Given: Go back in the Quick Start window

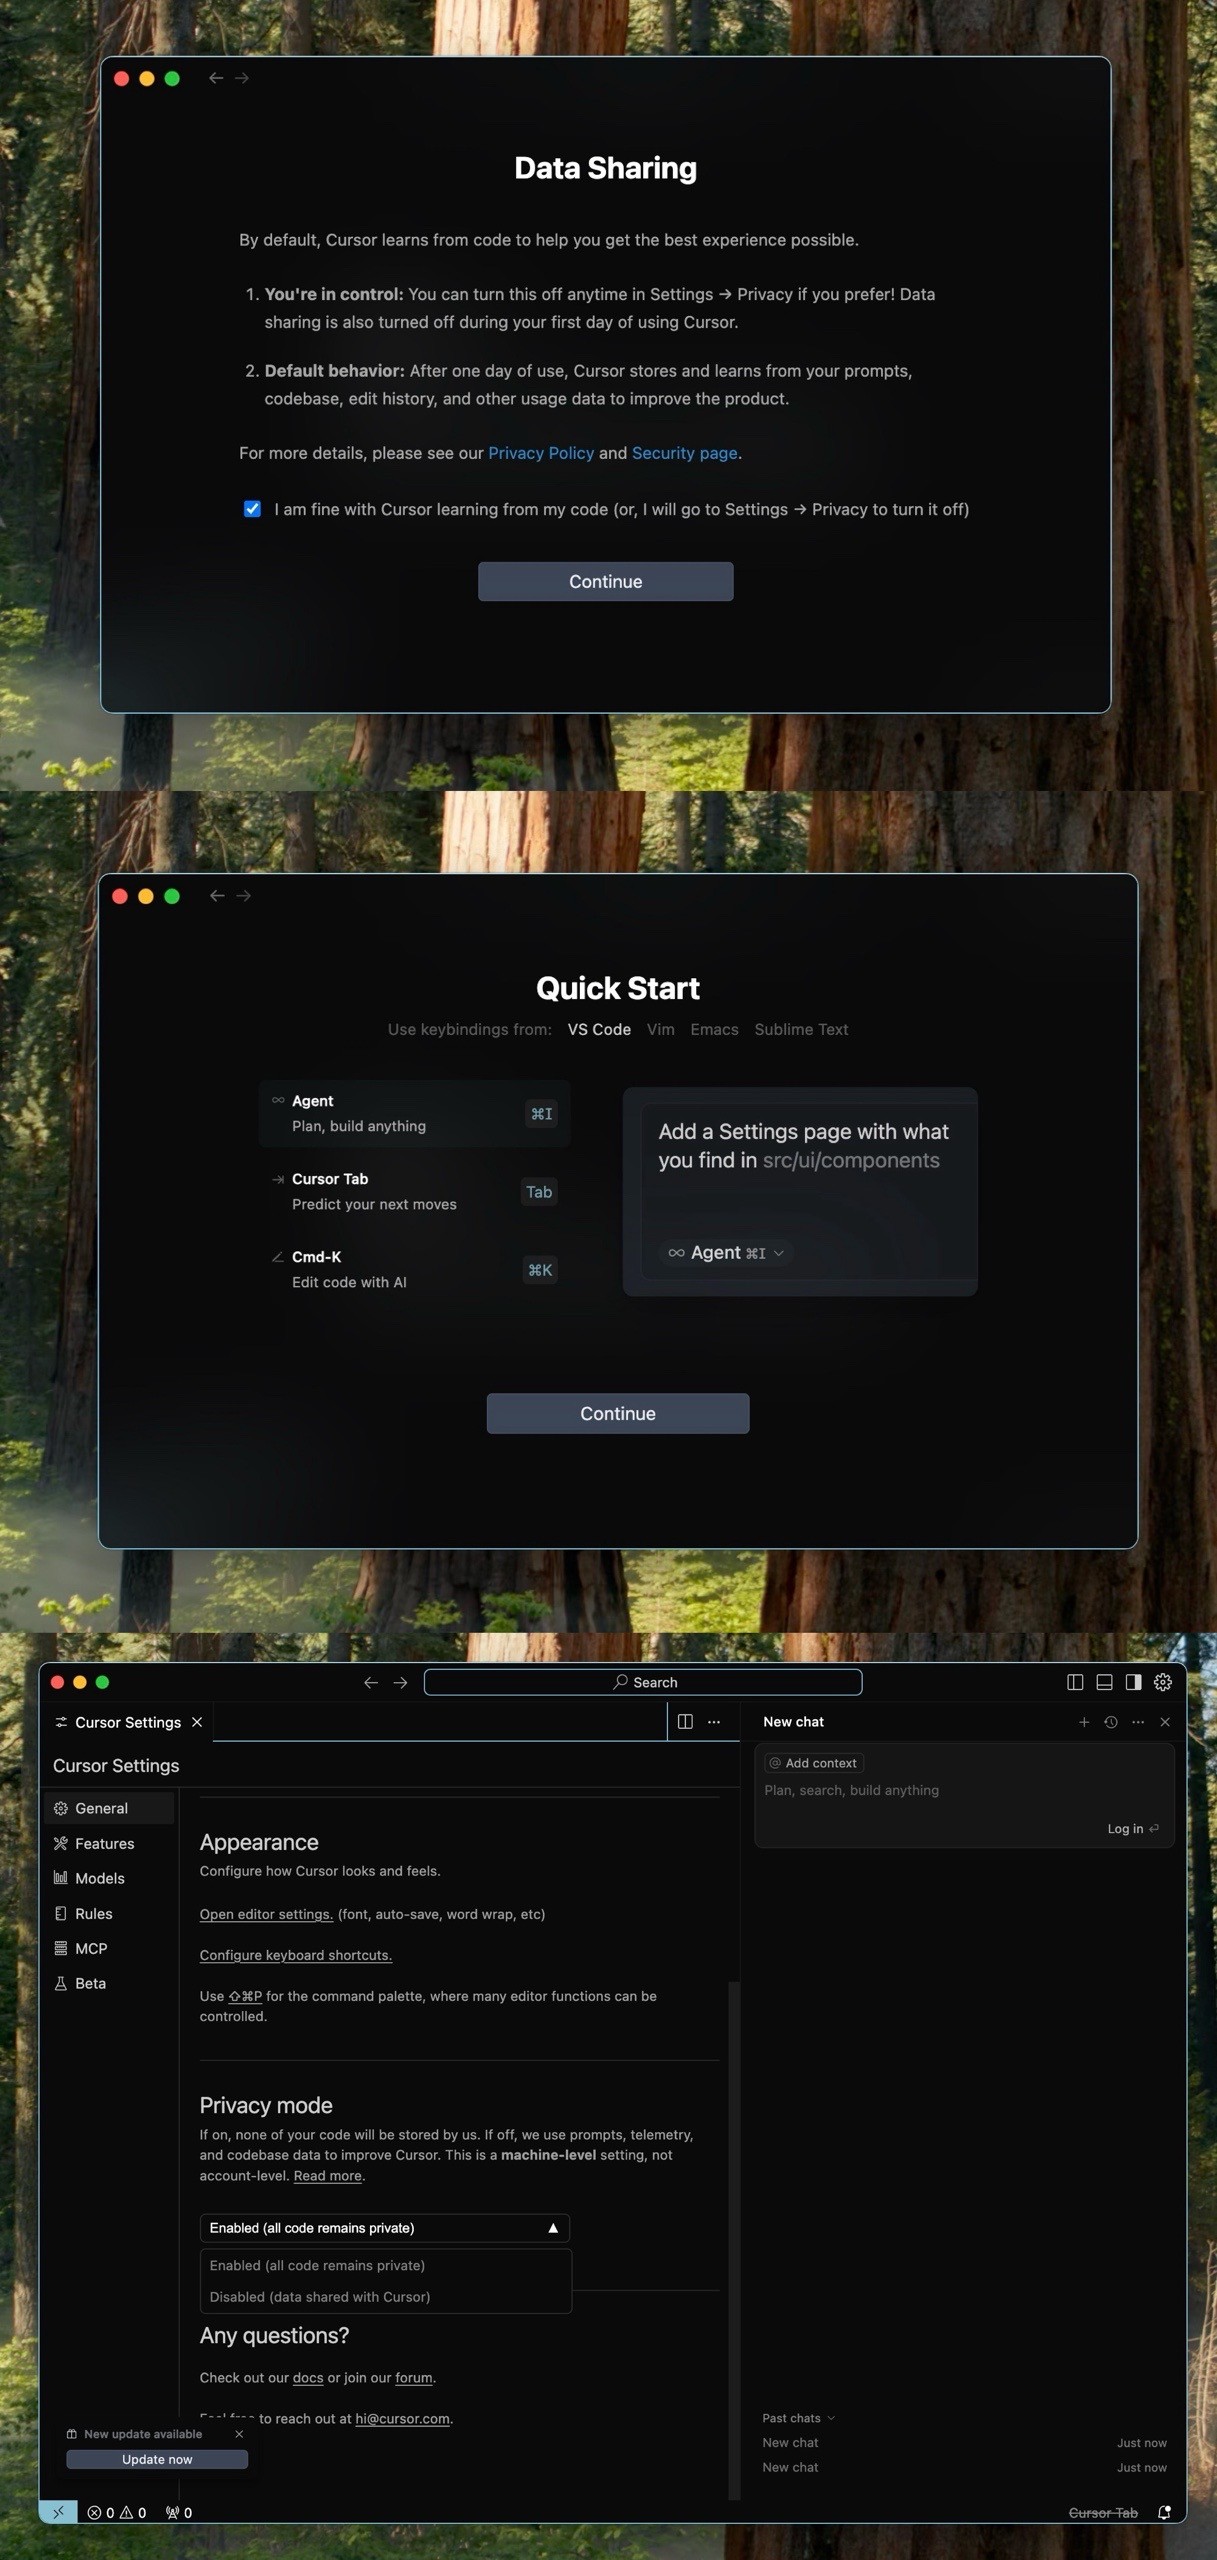Looking at the screenshot, I should tap(217, 896).
